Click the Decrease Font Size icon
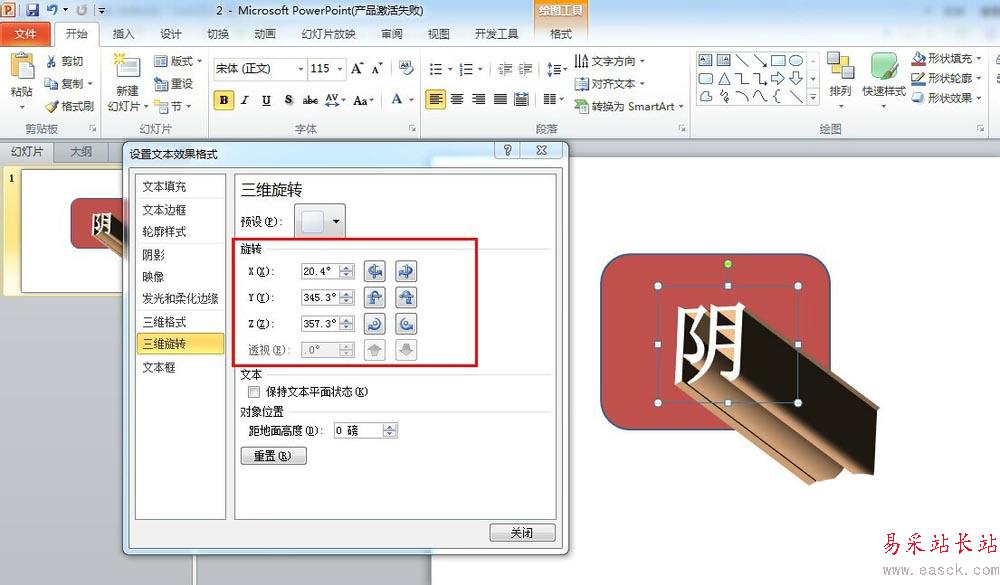Screen dimensions: 1000x585 (x=377, y=68)
